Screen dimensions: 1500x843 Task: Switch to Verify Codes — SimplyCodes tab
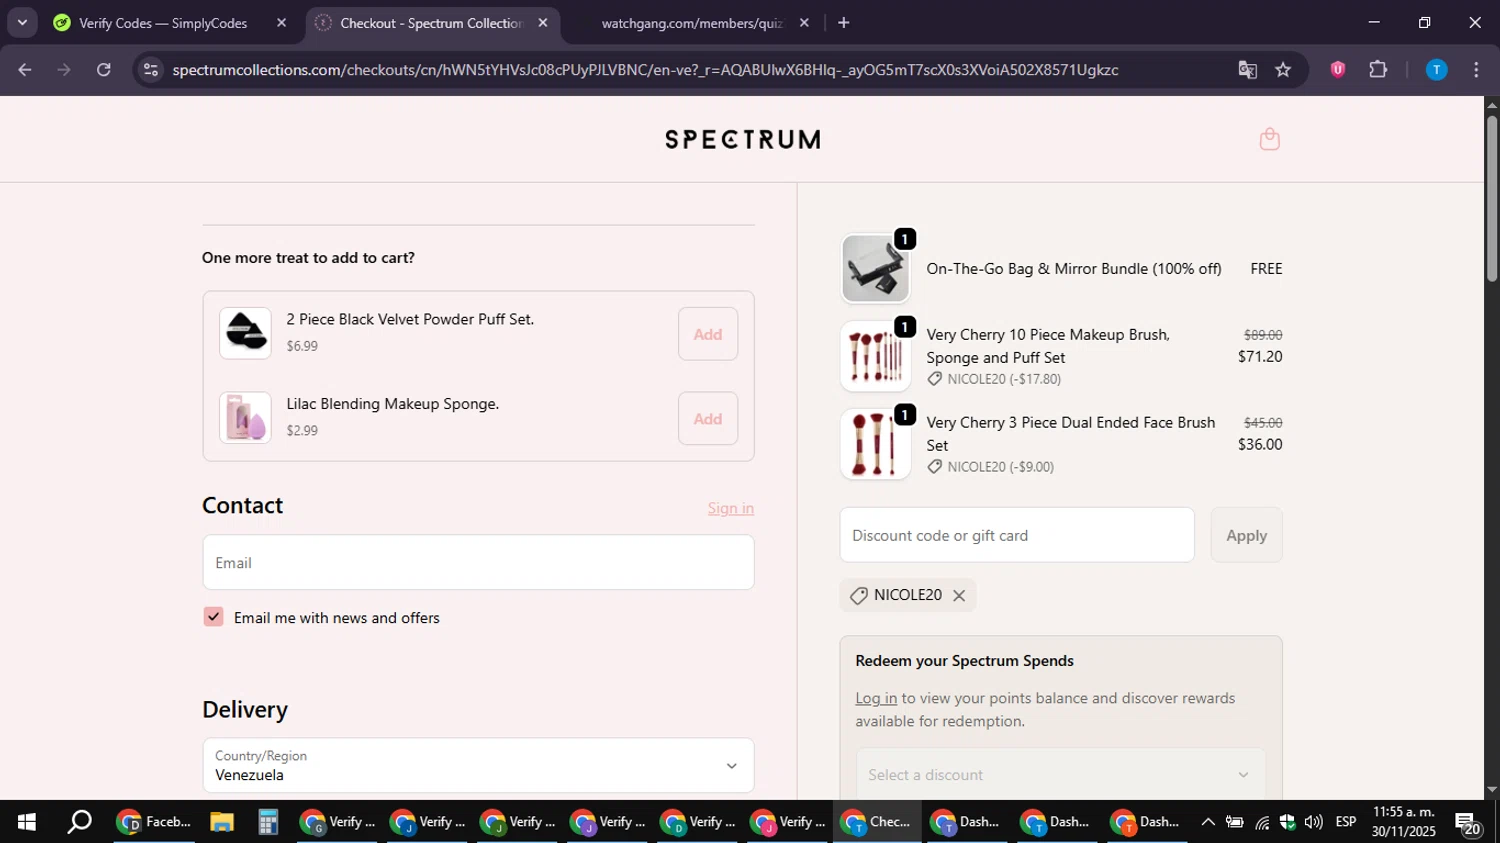(170, 22)
